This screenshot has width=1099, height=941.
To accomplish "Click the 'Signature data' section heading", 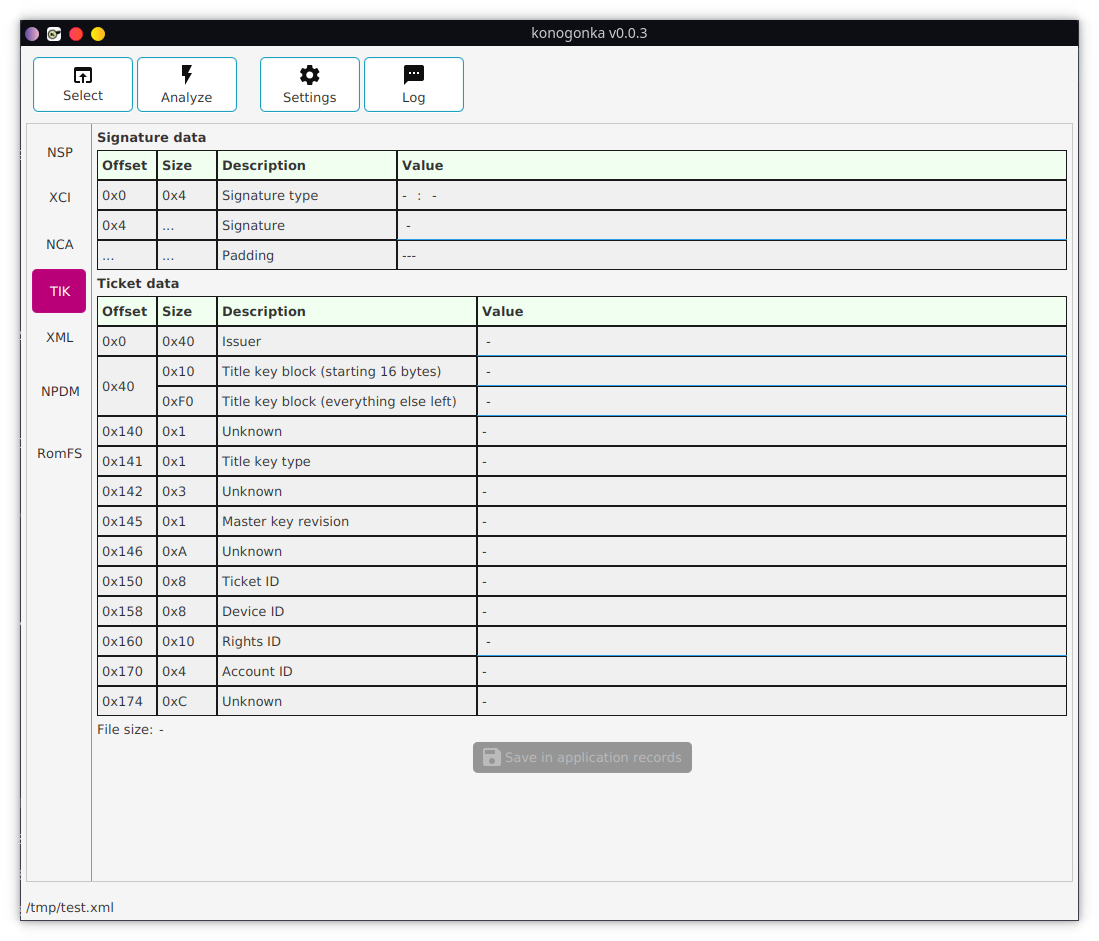I will tap(151, 137).
